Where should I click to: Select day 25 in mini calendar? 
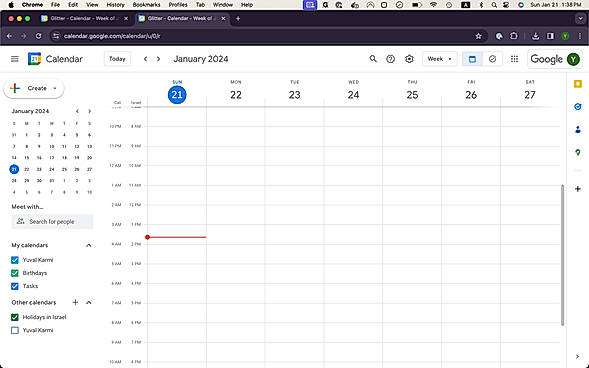tap(64, 169)
